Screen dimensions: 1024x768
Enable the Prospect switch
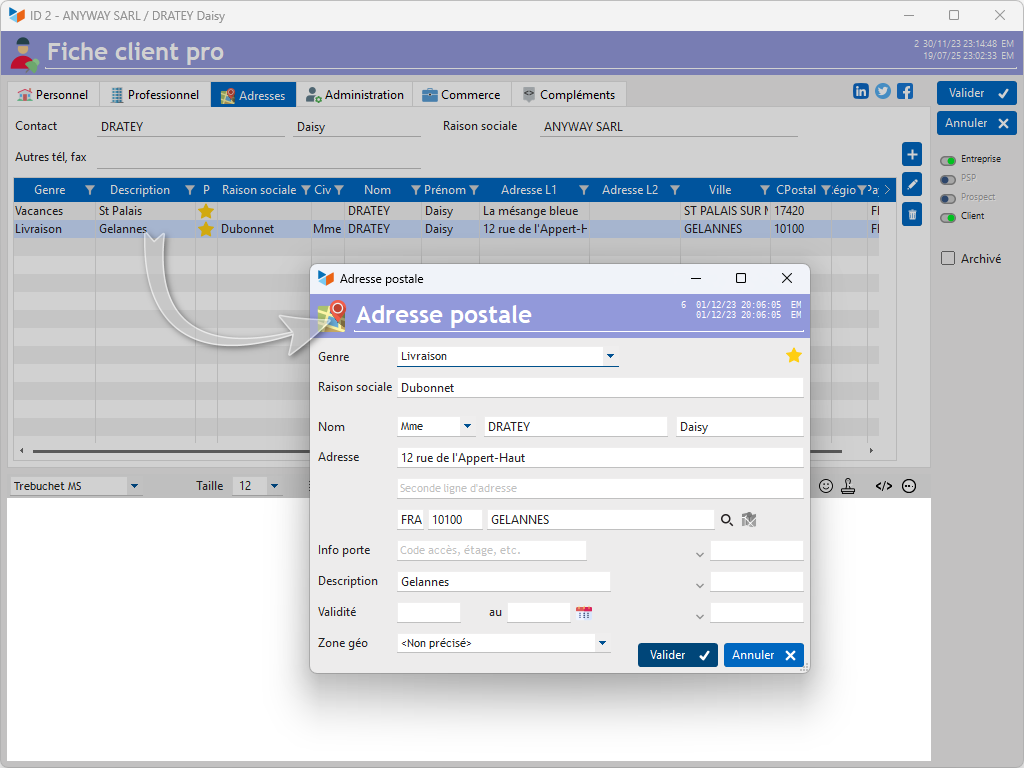click(948, 198)
